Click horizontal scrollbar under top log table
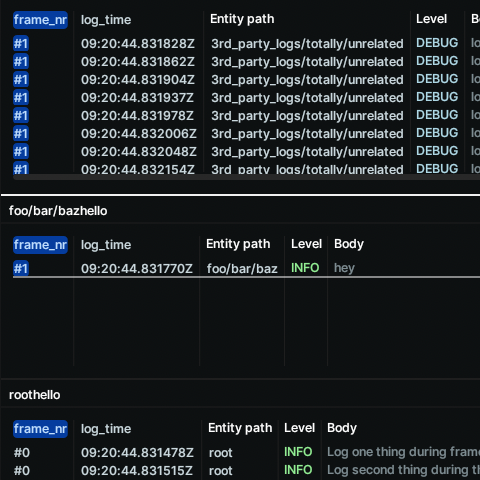The image size is (480, 480). (x=246, y=177)
